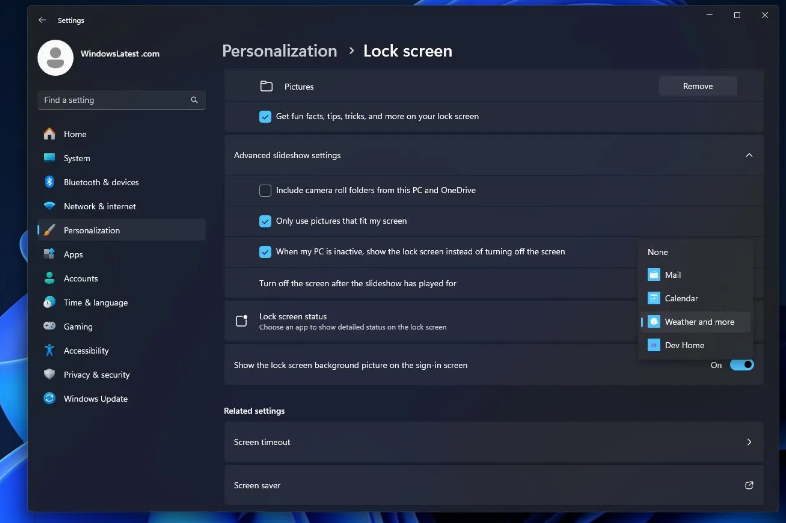This screenshot has width=786, height=523.
Task: Uncheck fun facts and tips checkbox
Action: 265,116
